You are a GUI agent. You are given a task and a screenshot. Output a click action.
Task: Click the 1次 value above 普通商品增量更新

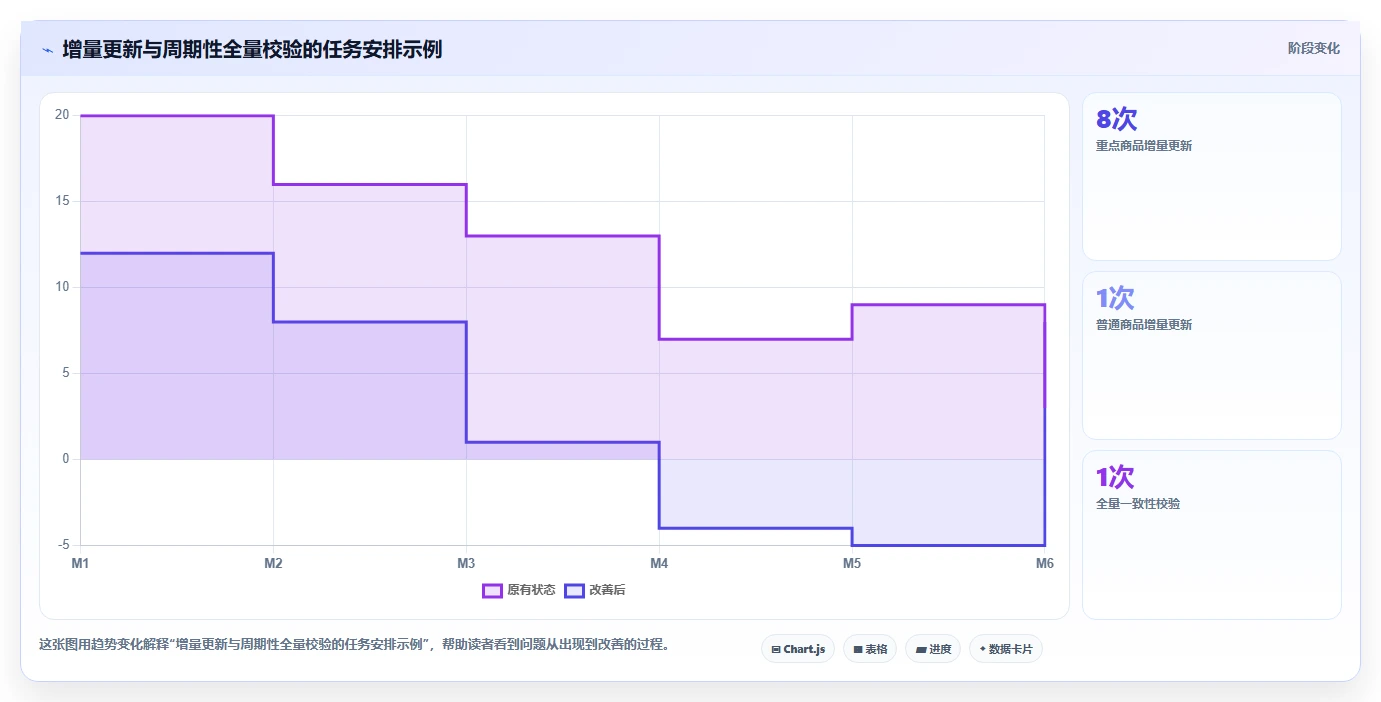(1115, 298)
